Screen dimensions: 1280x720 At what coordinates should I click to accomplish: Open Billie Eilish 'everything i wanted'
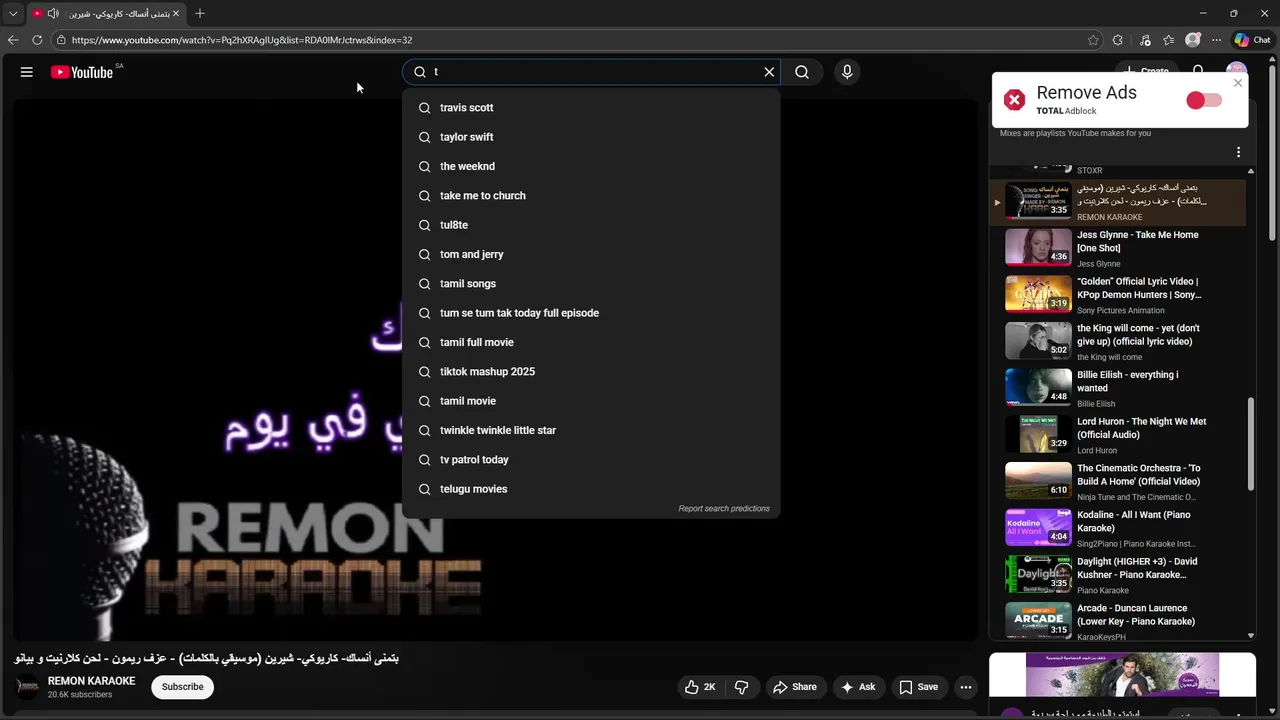pyautogui.click(x=1123, y=388)
